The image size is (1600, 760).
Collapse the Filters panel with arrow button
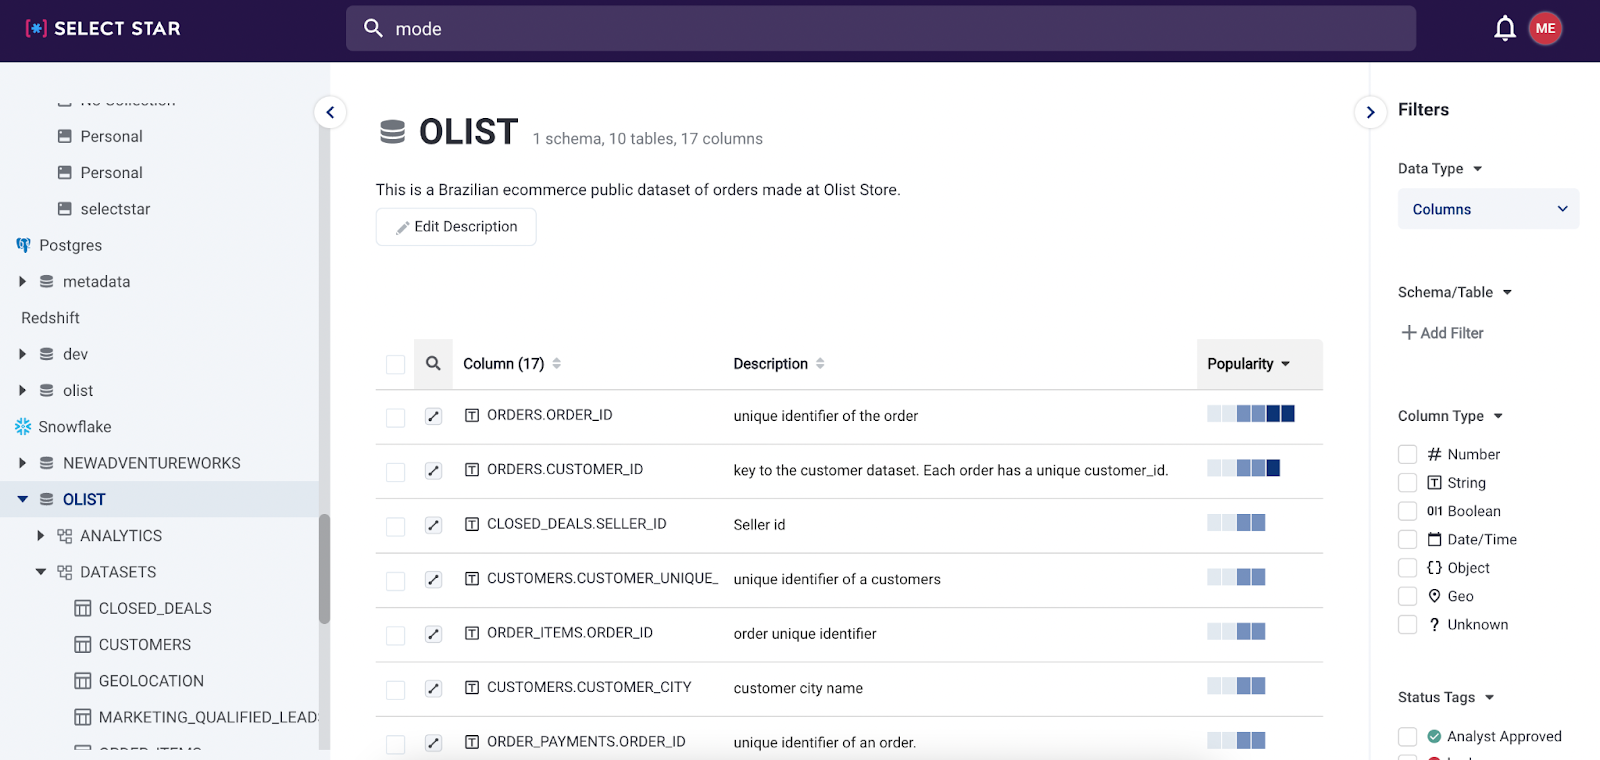coord(1370,112)
